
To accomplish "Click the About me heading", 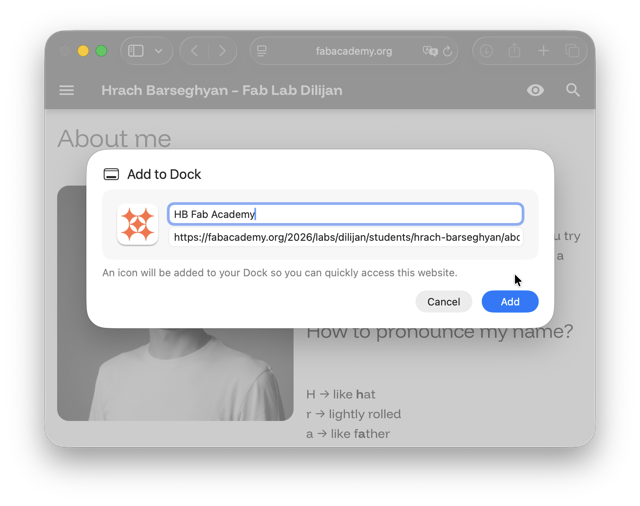I will click(x=114, y=139).
